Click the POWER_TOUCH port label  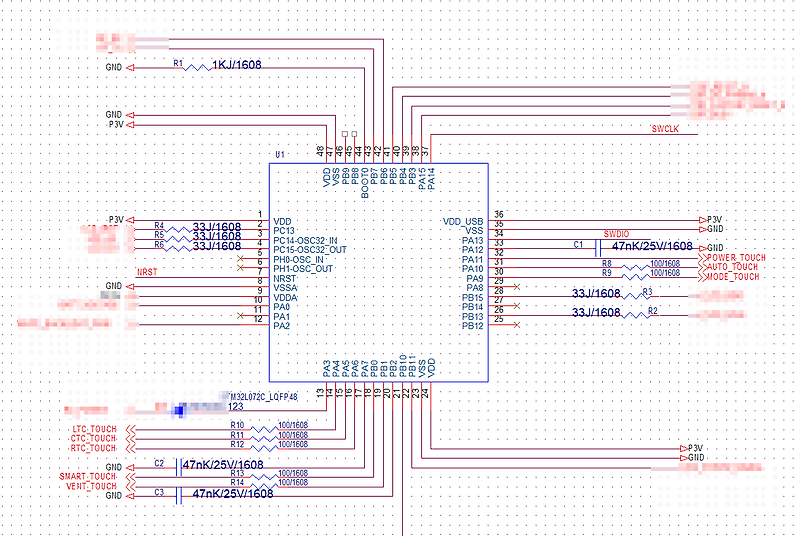[736, 258]
